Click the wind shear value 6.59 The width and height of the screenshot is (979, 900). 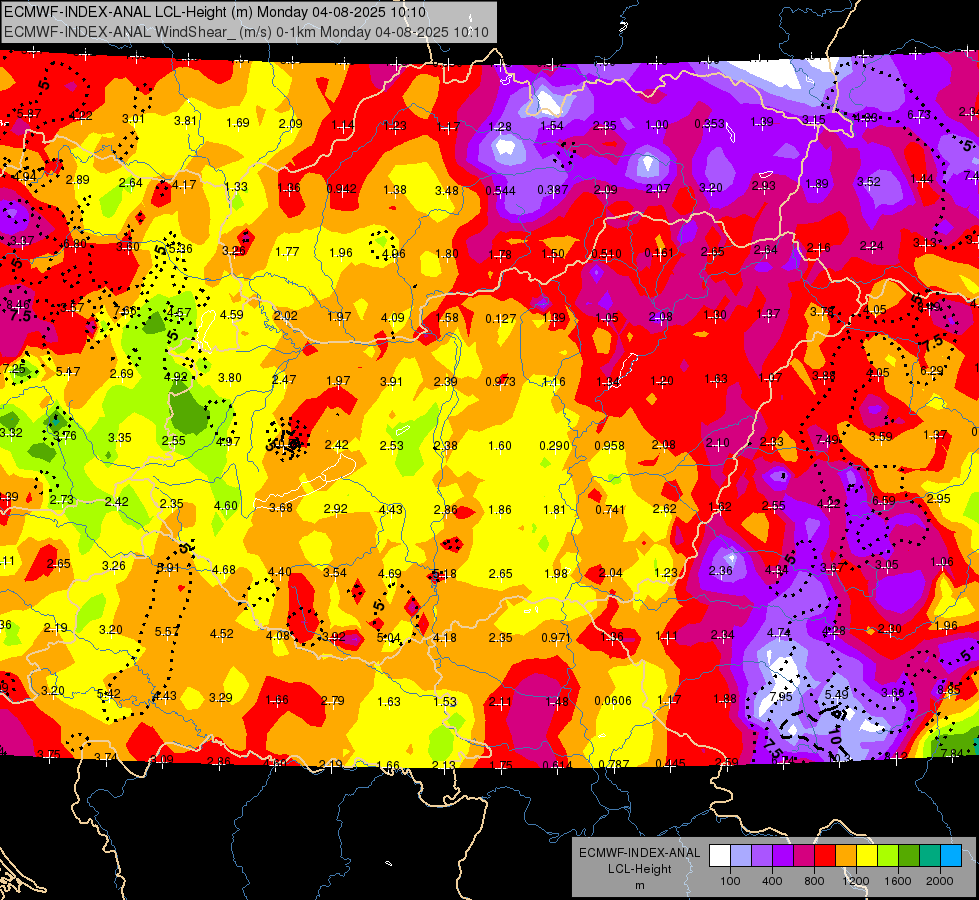click(x=883, y=500)
